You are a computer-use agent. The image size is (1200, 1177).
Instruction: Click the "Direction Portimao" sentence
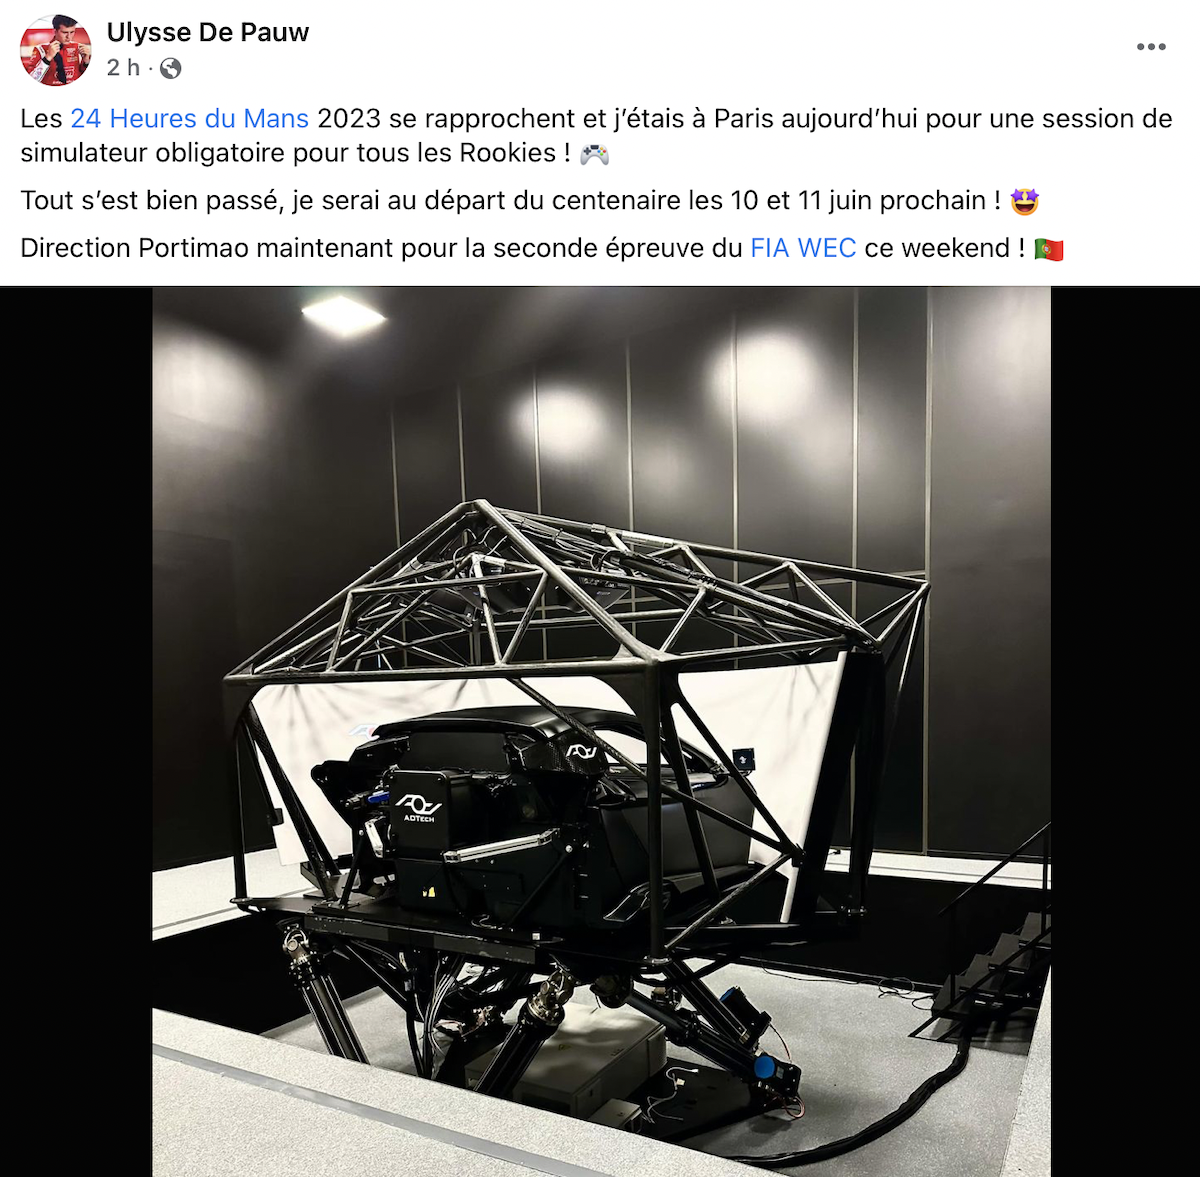[x=542, y=248]
